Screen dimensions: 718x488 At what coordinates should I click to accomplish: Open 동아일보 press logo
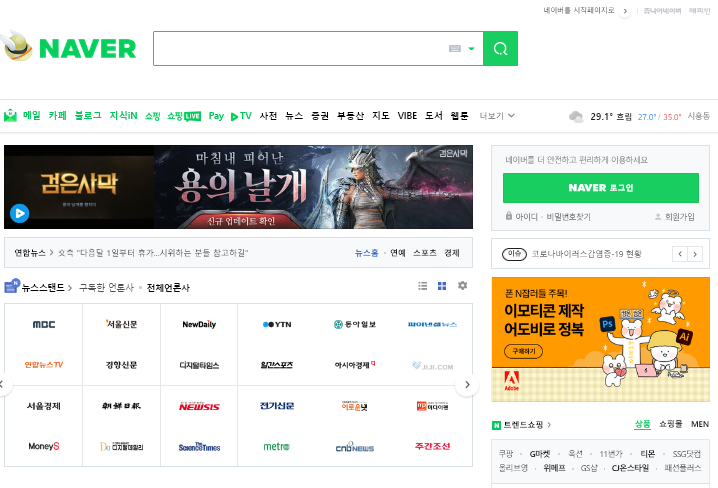click(355, 325)
